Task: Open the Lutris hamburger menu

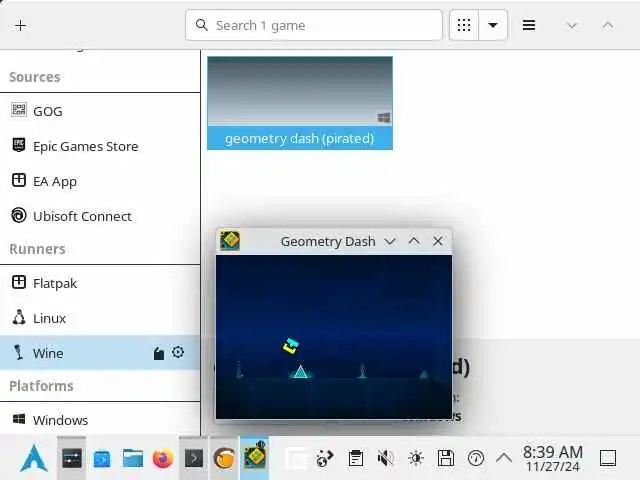Action: [529, 25]
